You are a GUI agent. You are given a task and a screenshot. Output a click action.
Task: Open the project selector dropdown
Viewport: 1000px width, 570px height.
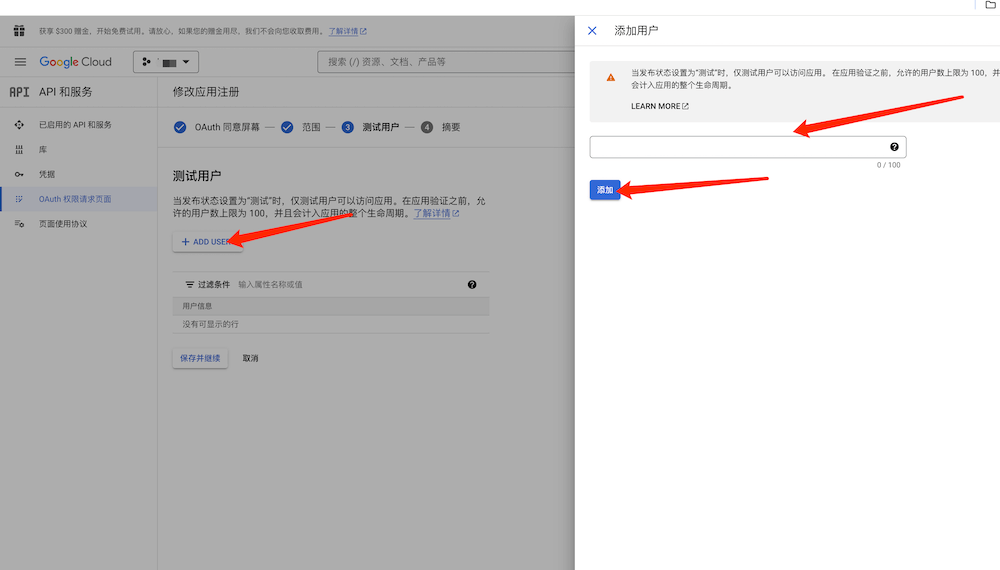coord(166,62)
